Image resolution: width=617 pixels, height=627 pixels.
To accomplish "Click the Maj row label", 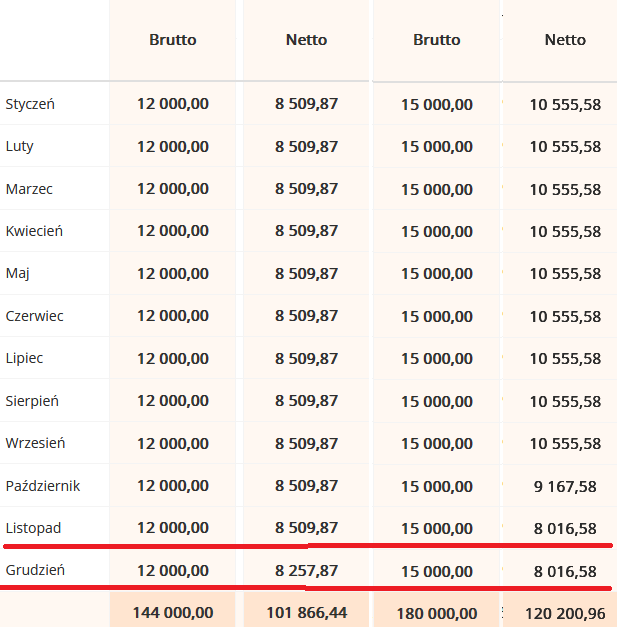I will coord(18,273).
